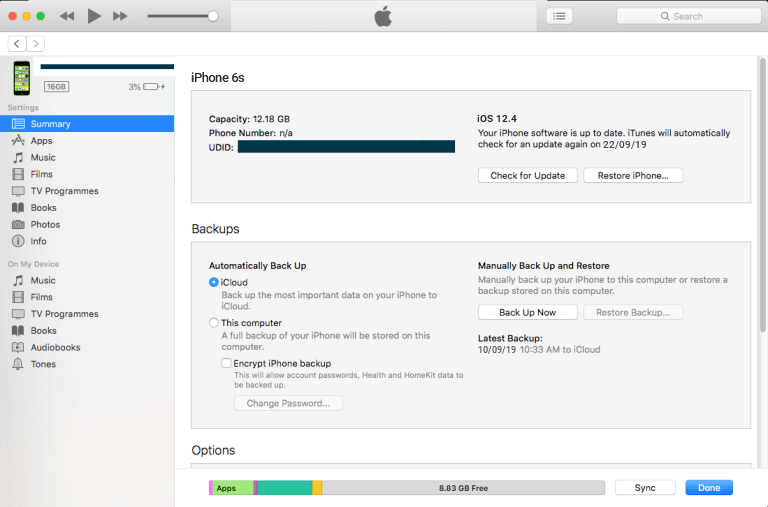Click the Options section heading
Screen dimensions: 768x507
tap(213, 450)
